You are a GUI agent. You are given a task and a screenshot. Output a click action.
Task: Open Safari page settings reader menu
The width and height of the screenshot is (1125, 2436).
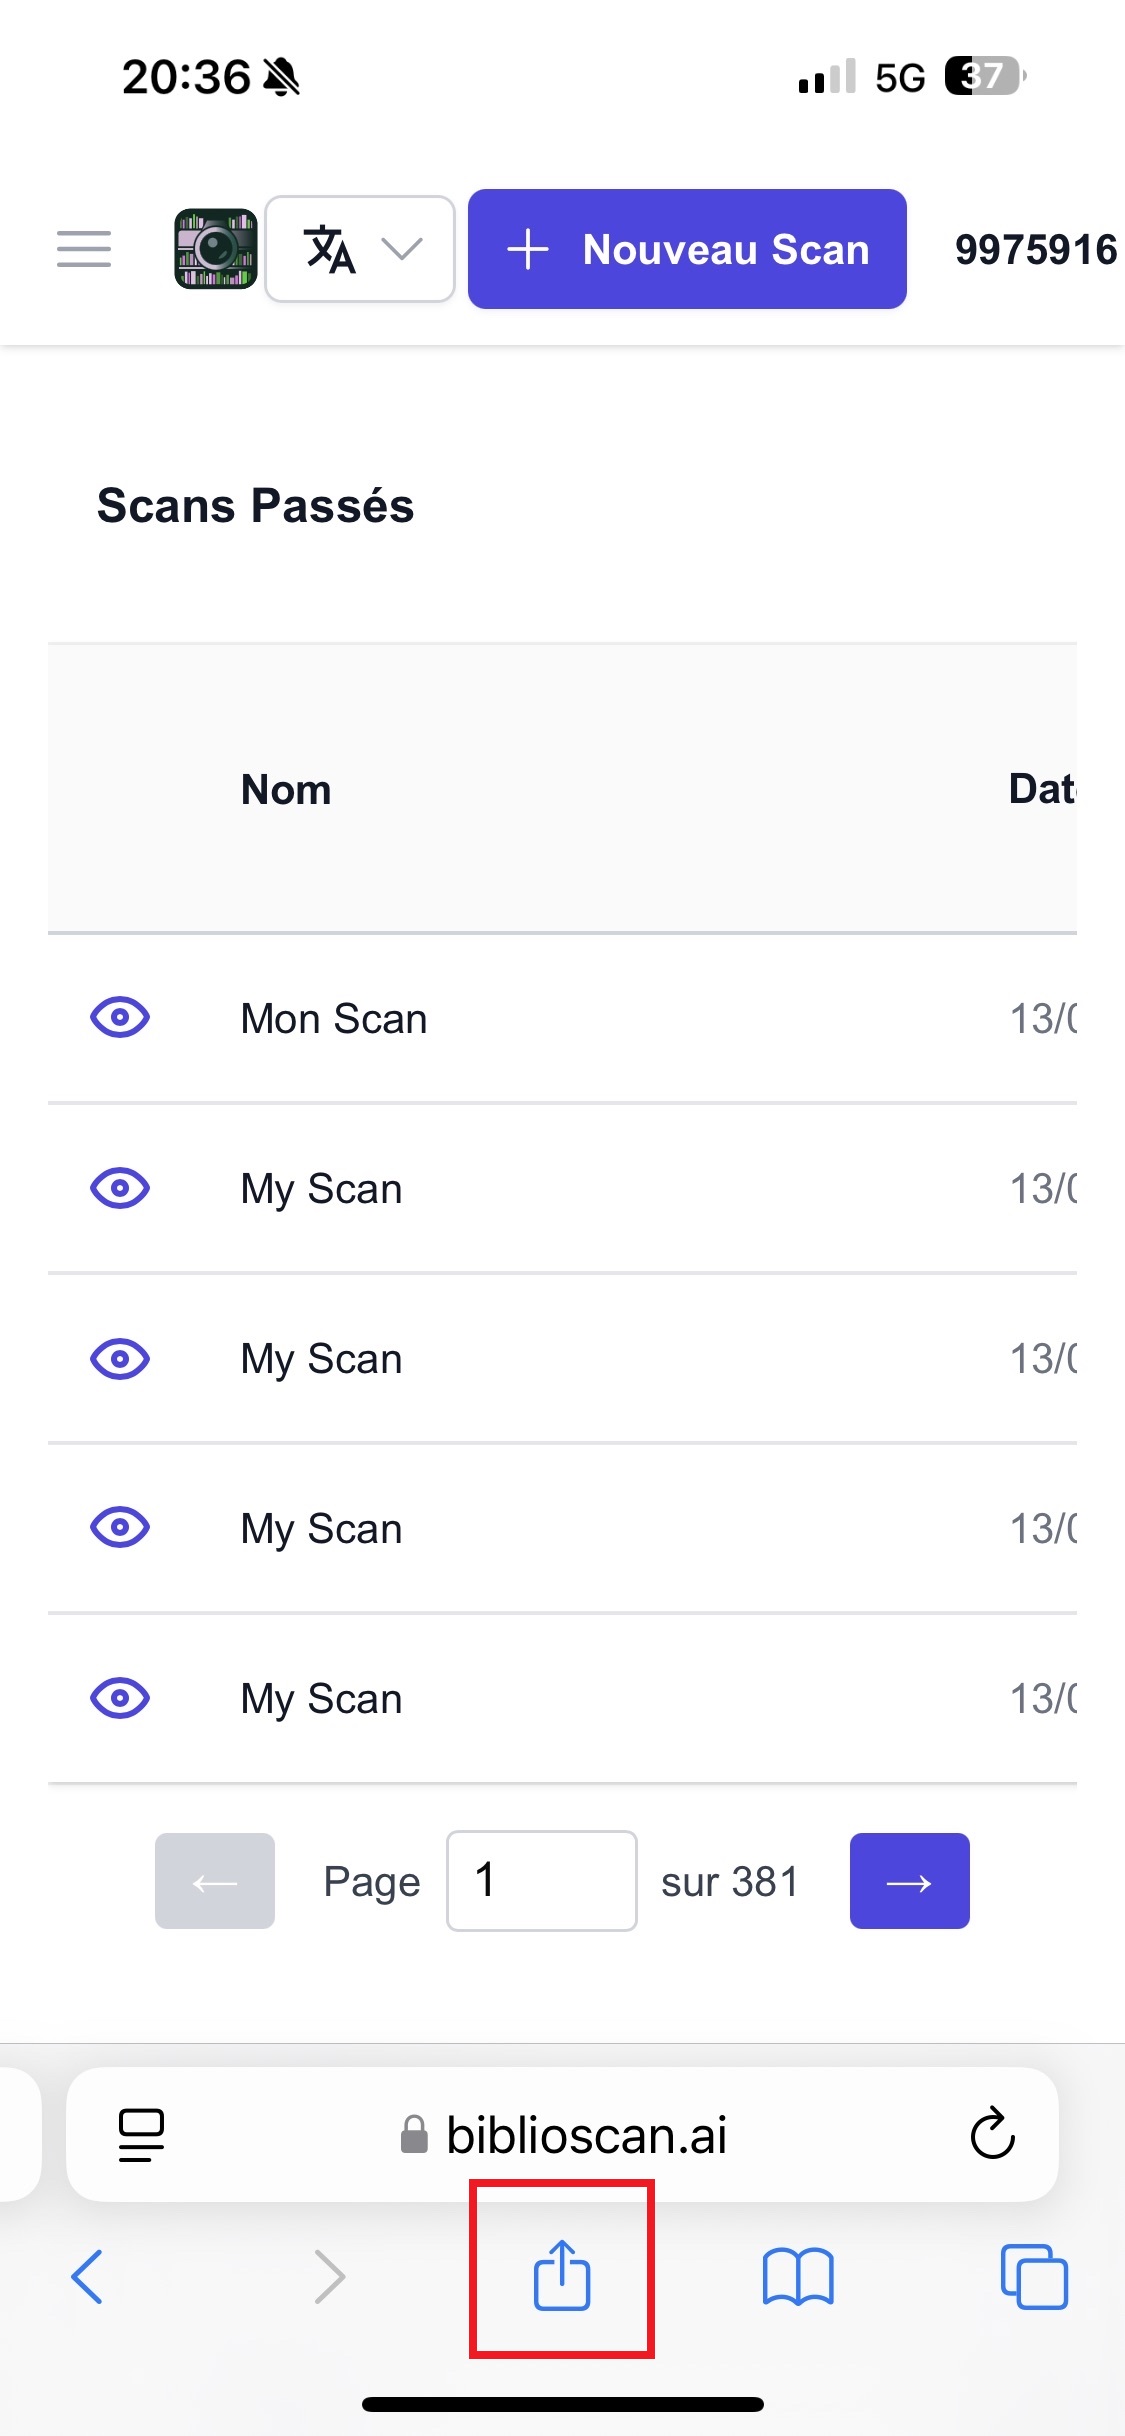141,2135
